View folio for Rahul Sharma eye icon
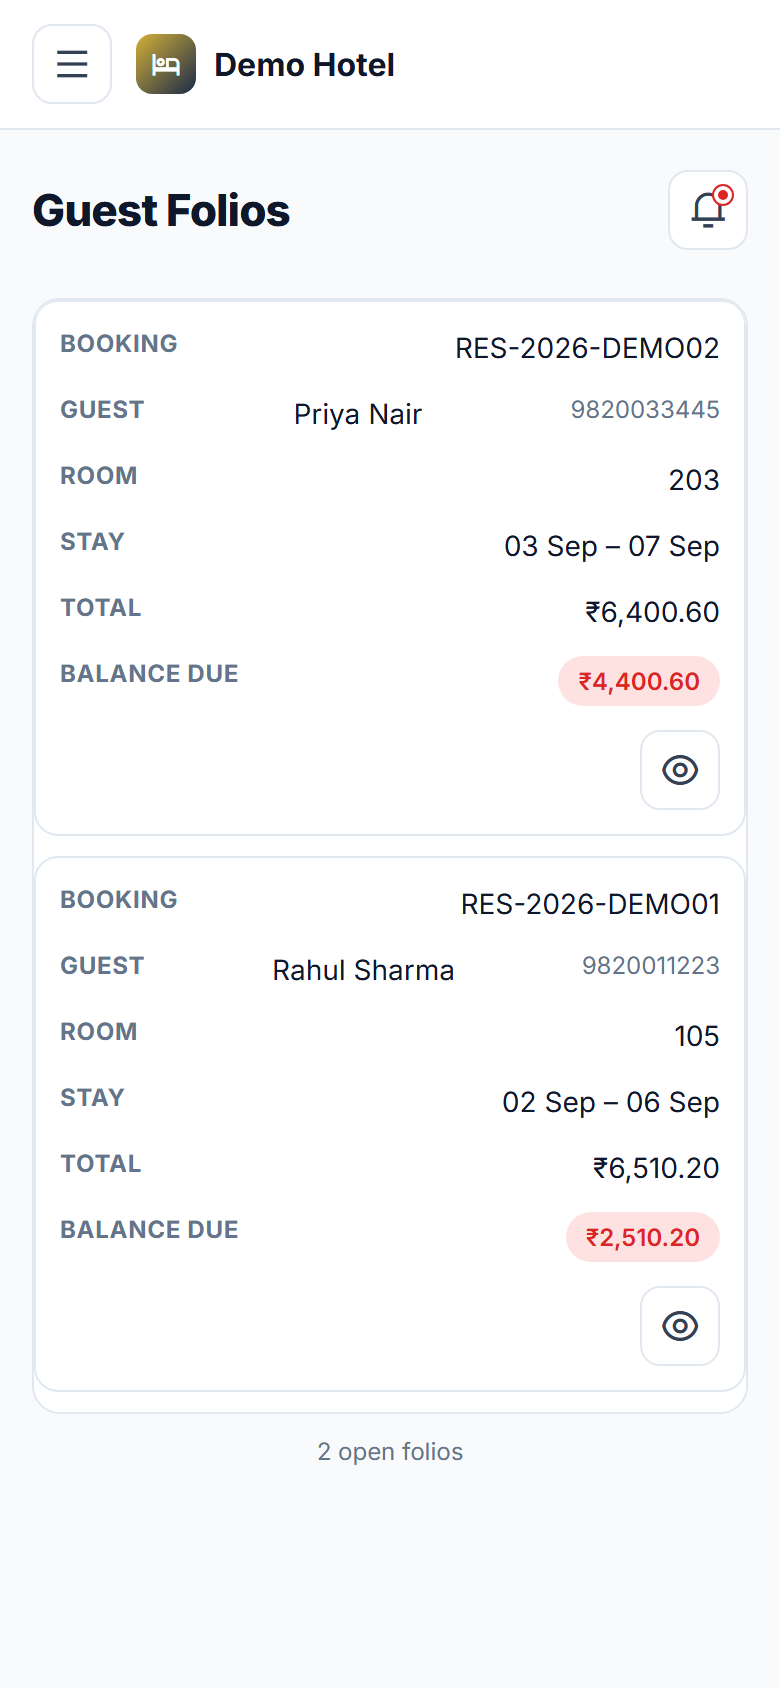The height and width of the screenshot is (1688, 780). (680, 1326)
